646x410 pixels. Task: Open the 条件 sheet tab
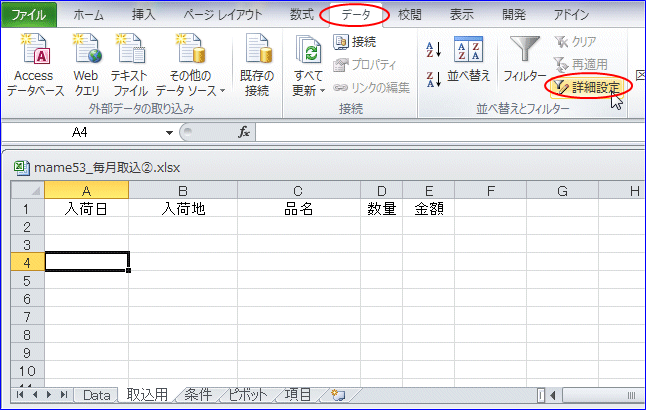pos(198,395)
